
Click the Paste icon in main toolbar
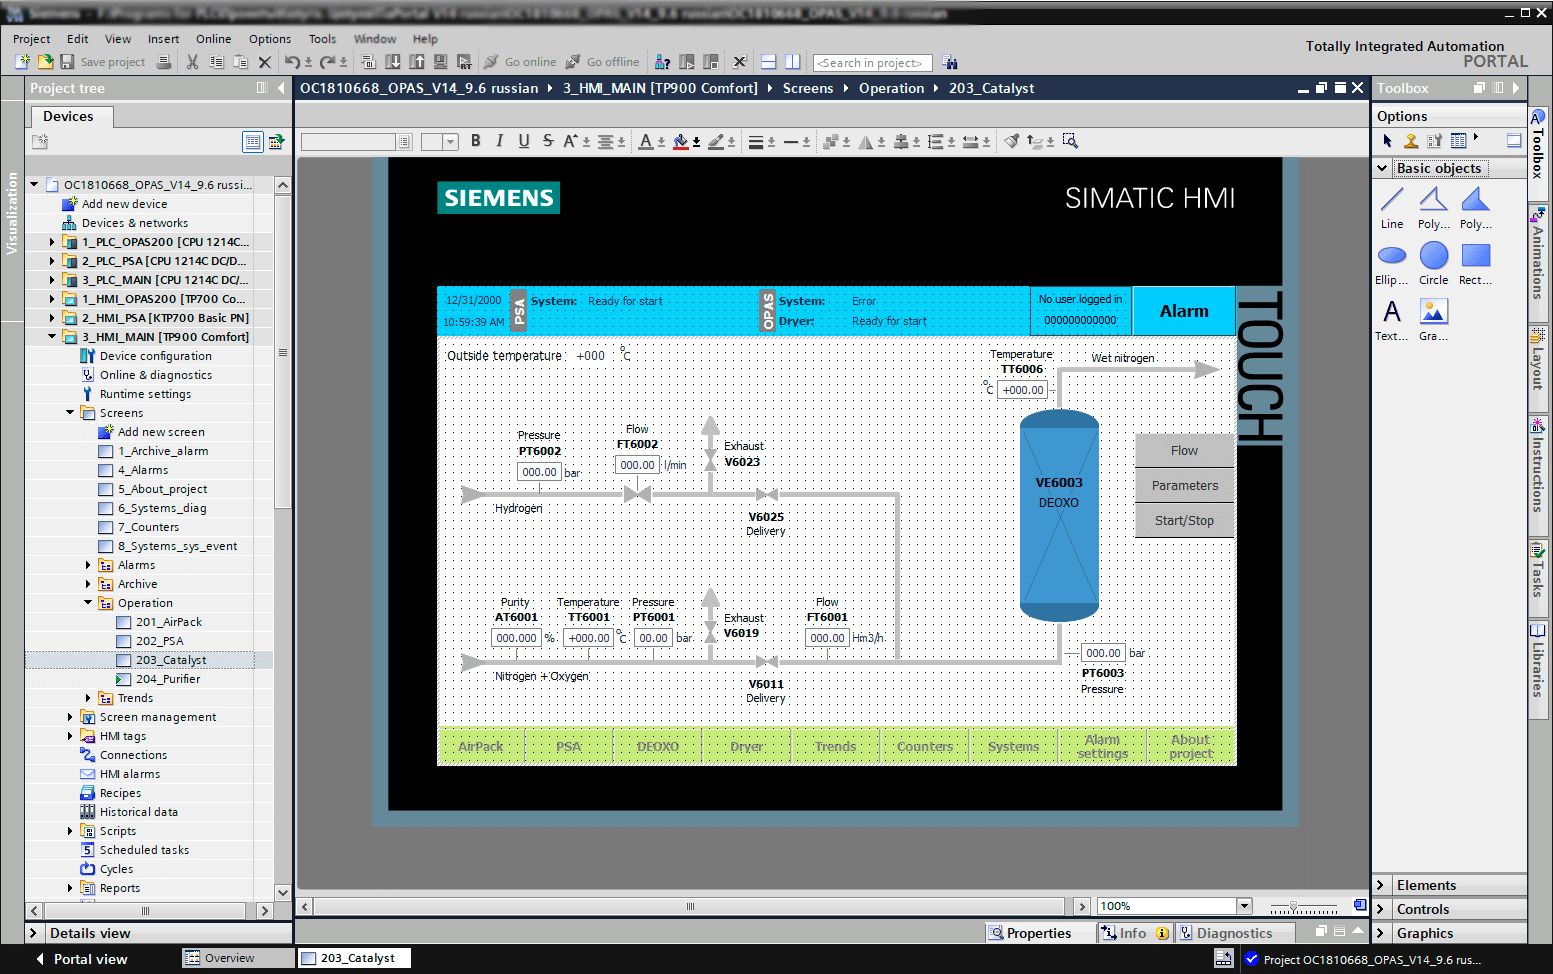[240, 62]
